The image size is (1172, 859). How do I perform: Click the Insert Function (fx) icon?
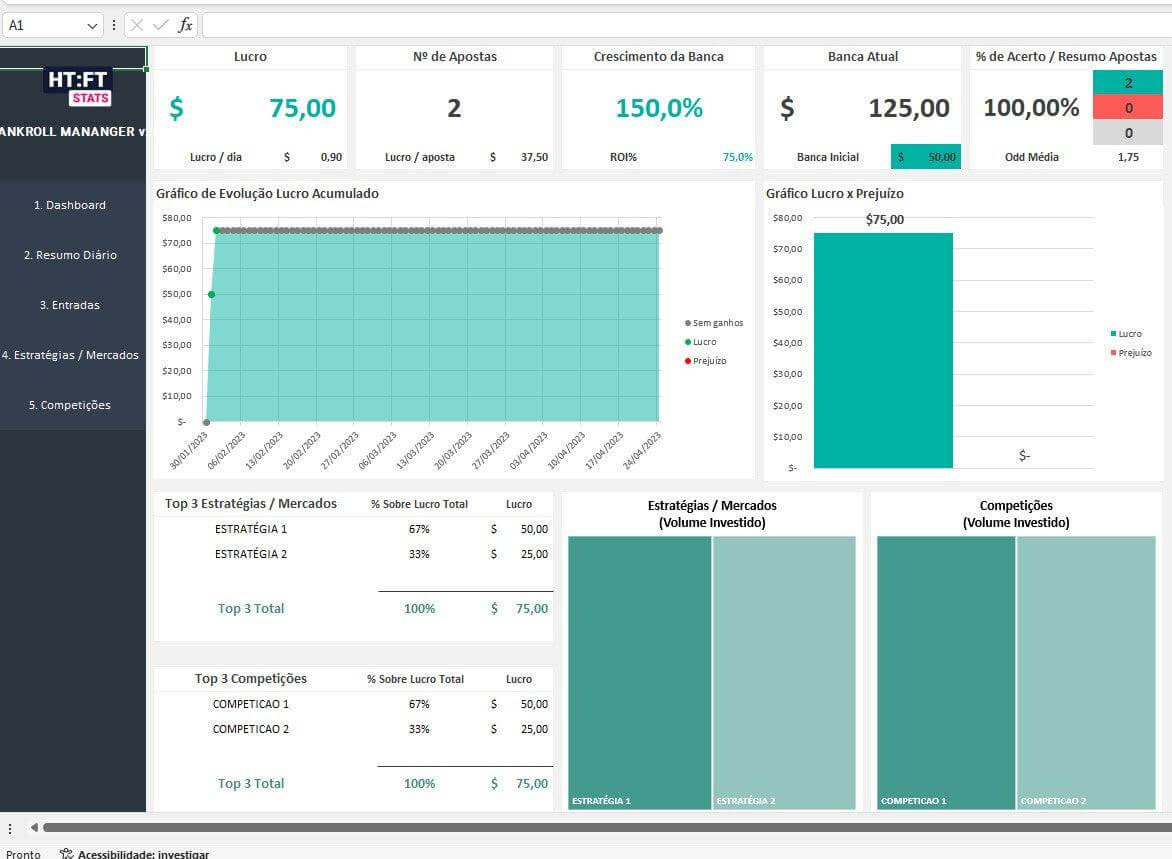tap(185, 25)
